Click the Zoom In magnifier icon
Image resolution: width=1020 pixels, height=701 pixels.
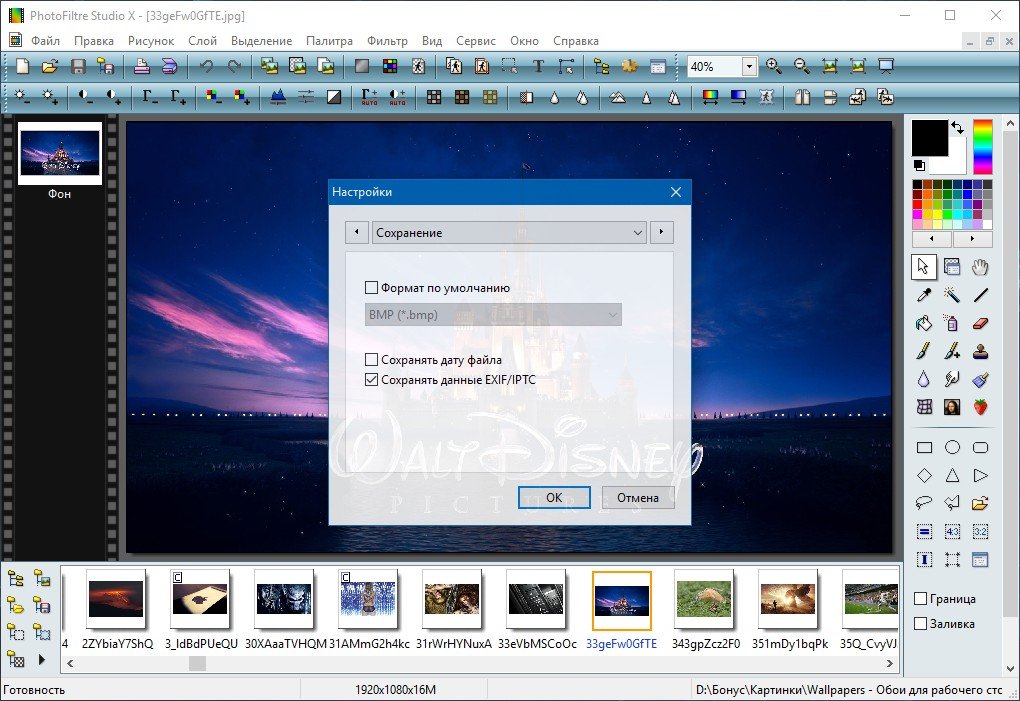click(x=773, y=67)
